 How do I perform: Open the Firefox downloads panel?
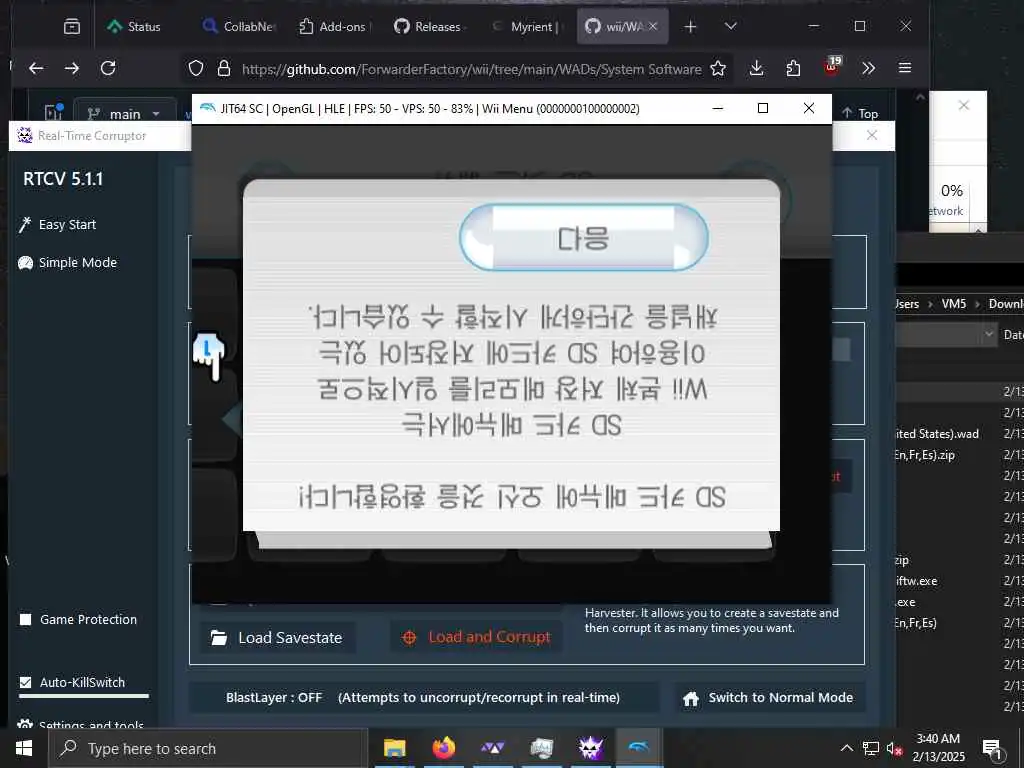tap(756, 68)
